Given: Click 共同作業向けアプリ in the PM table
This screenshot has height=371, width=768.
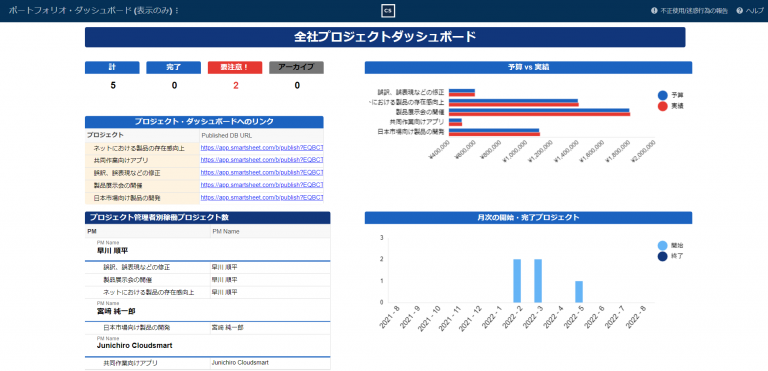Looking at the screenshot, I should (130, 364).
